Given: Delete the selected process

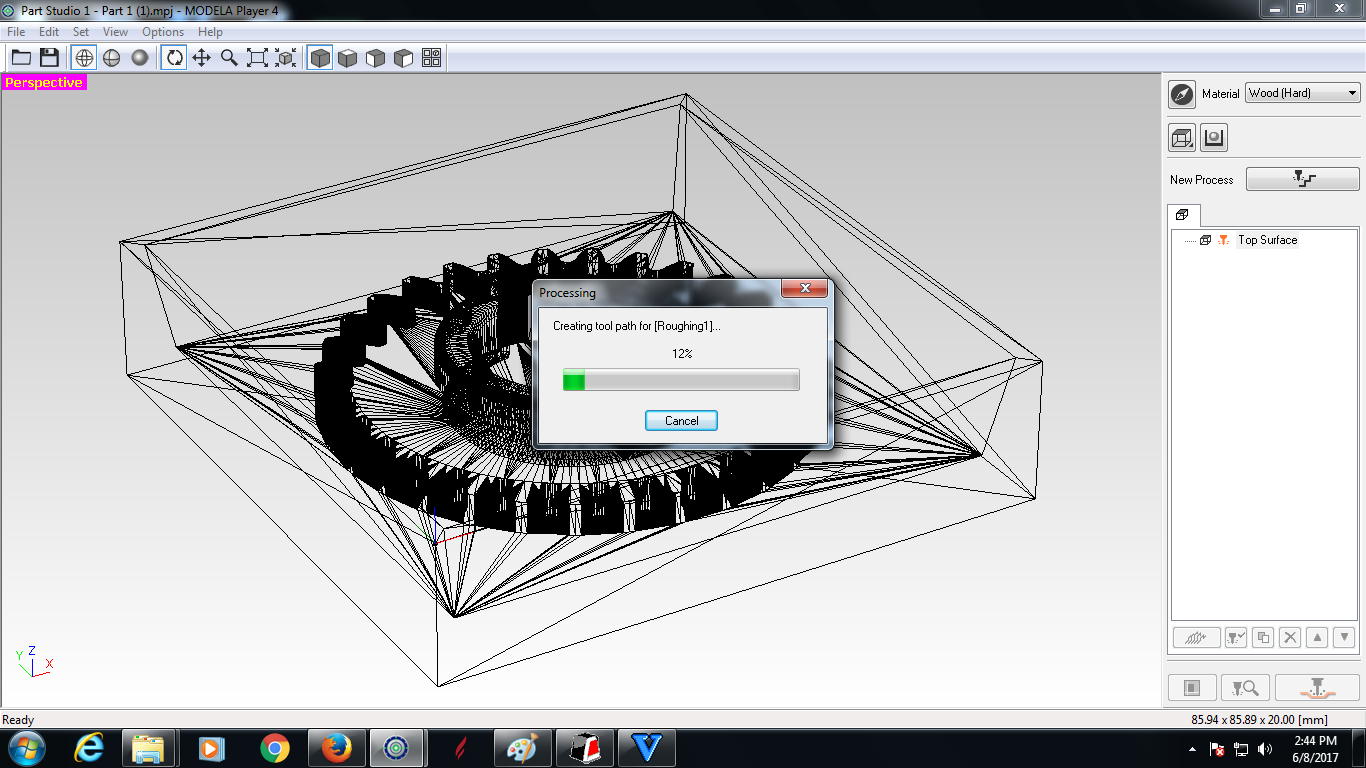Looking at the screenshot, I should 1290,637.
